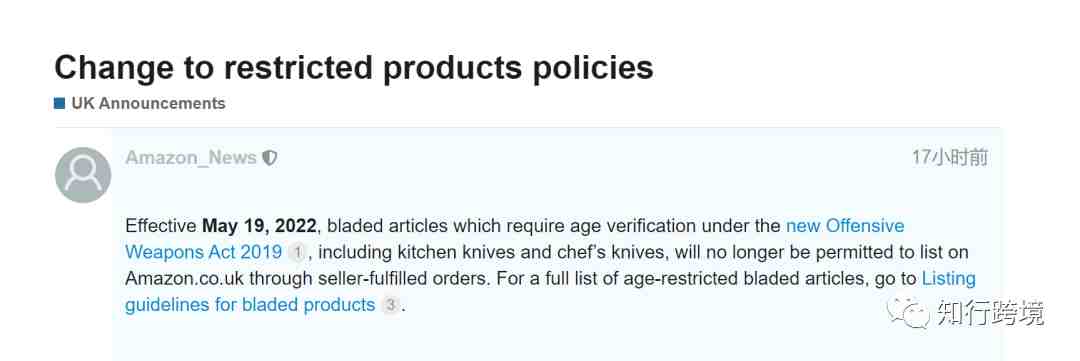Open the Amazon_News profile avatar

pos(83,175)
